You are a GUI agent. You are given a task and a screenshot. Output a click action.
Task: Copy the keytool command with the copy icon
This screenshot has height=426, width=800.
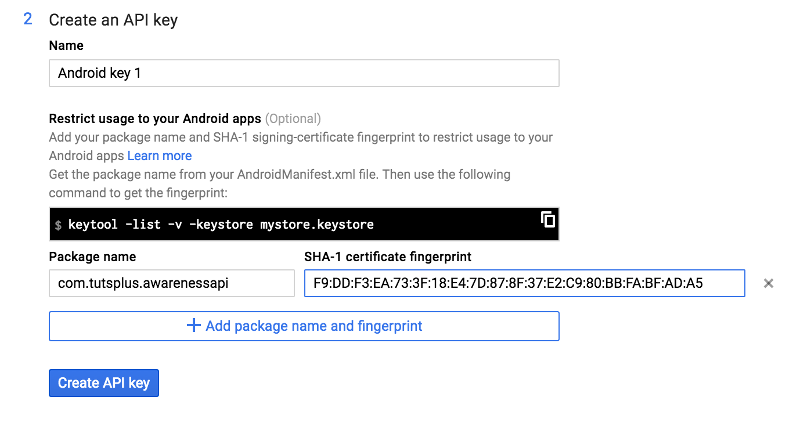tap(548, 220)
